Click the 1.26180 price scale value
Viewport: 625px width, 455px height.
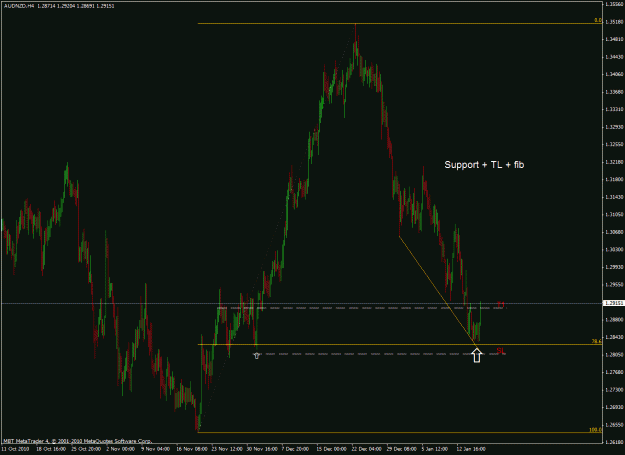tap(614, 442)
